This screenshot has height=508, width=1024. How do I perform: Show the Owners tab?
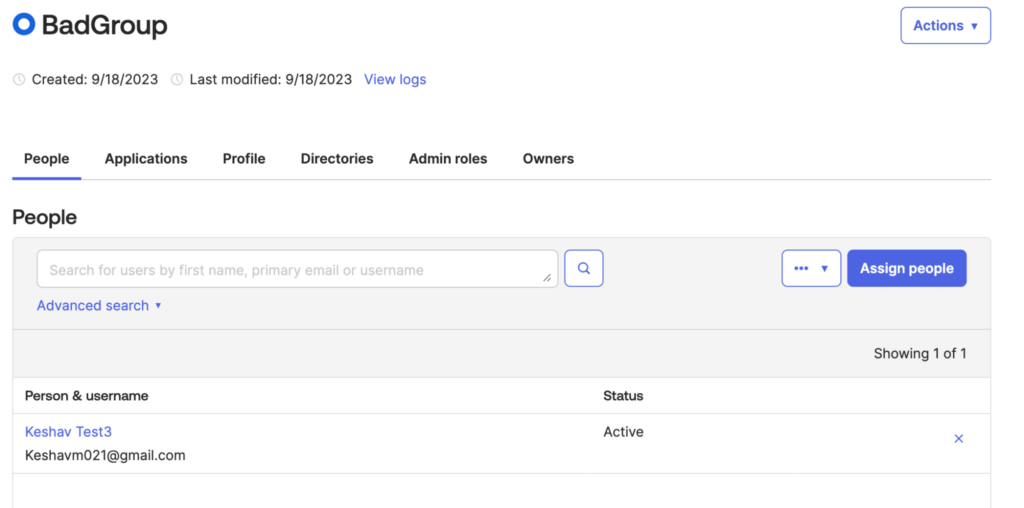548,159
